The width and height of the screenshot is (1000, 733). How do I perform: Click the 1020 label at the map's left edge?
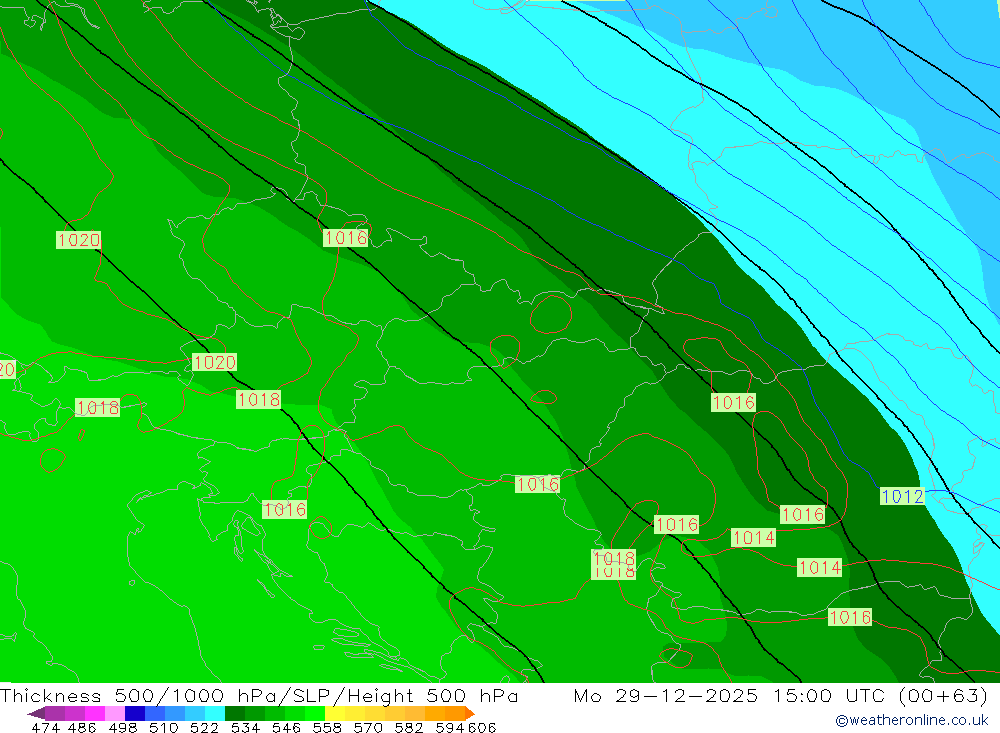click(7, 369)
